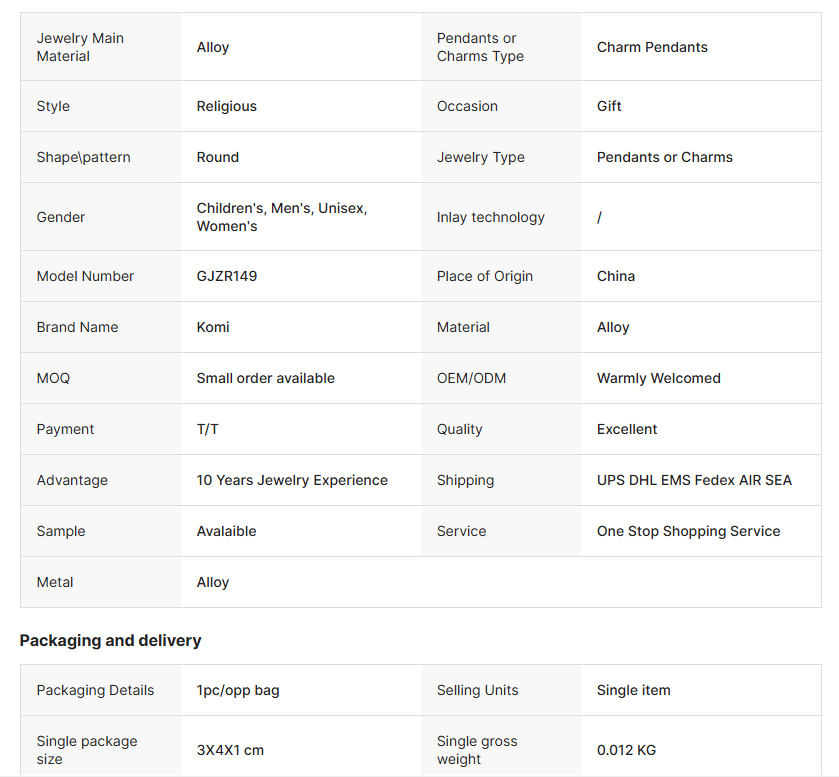
Task: Click 'UPS DHL EMS Fedex AIR SEA' shipping value
Action: pyautogui.click(x=694, y=480)
